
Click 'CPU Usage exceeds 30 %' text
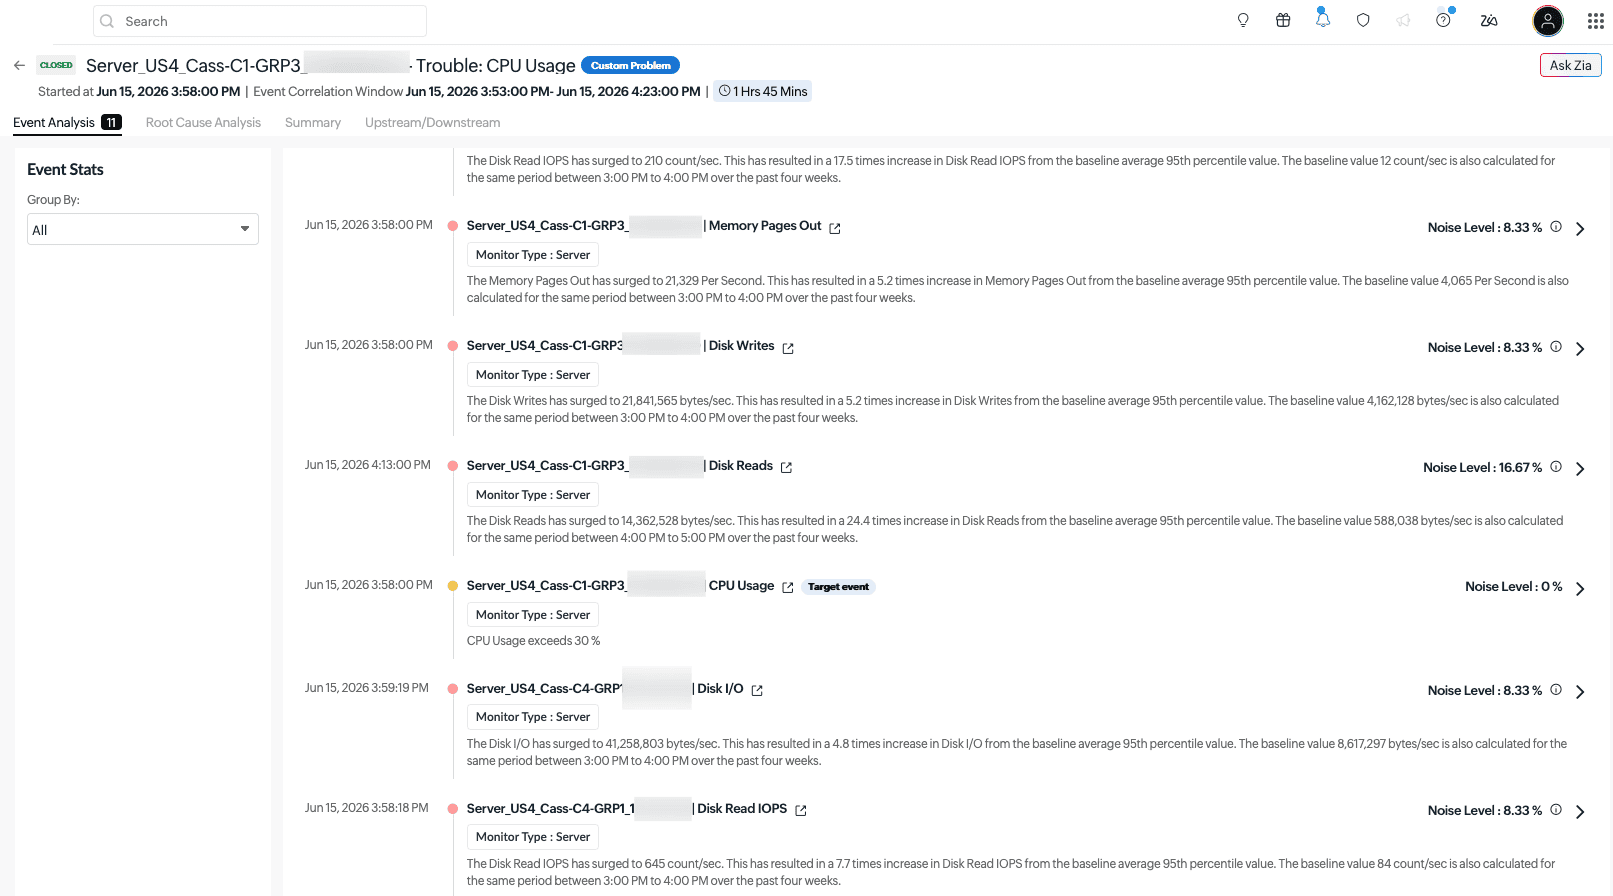(533, 641)
